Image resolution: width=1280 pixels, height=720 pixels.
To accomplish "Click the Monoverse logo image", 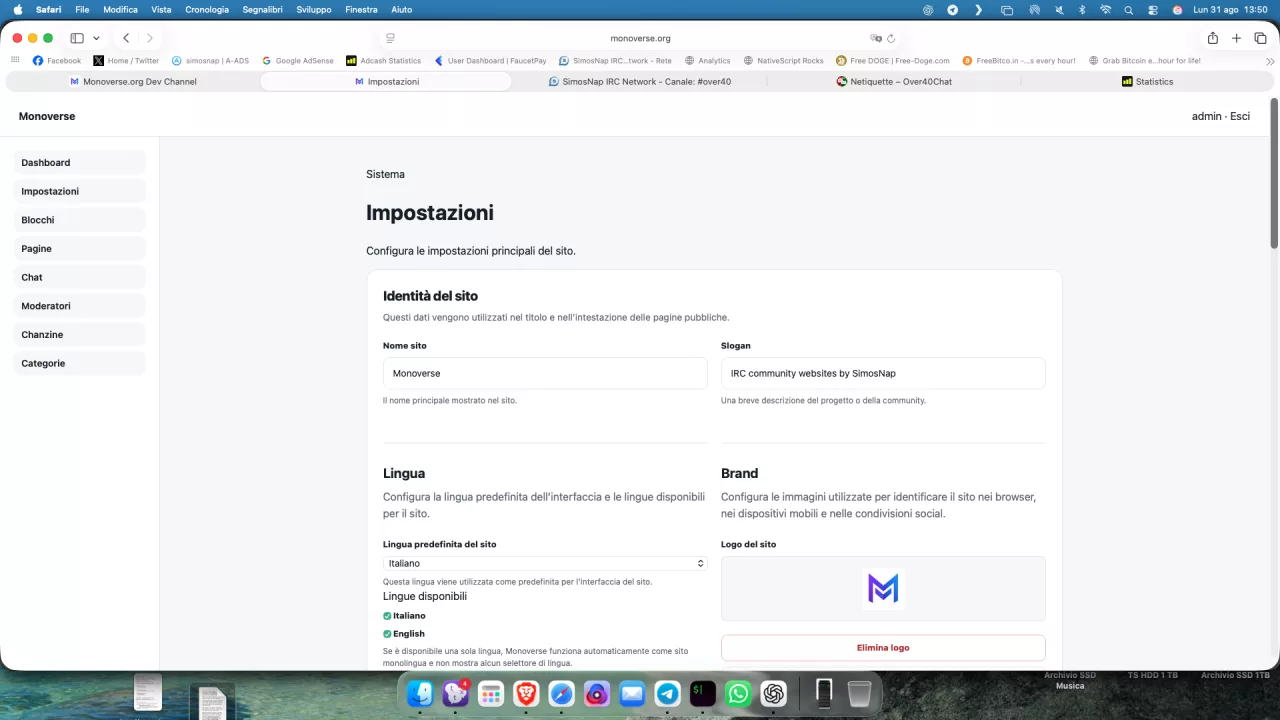I will click(x=883, y=589).
